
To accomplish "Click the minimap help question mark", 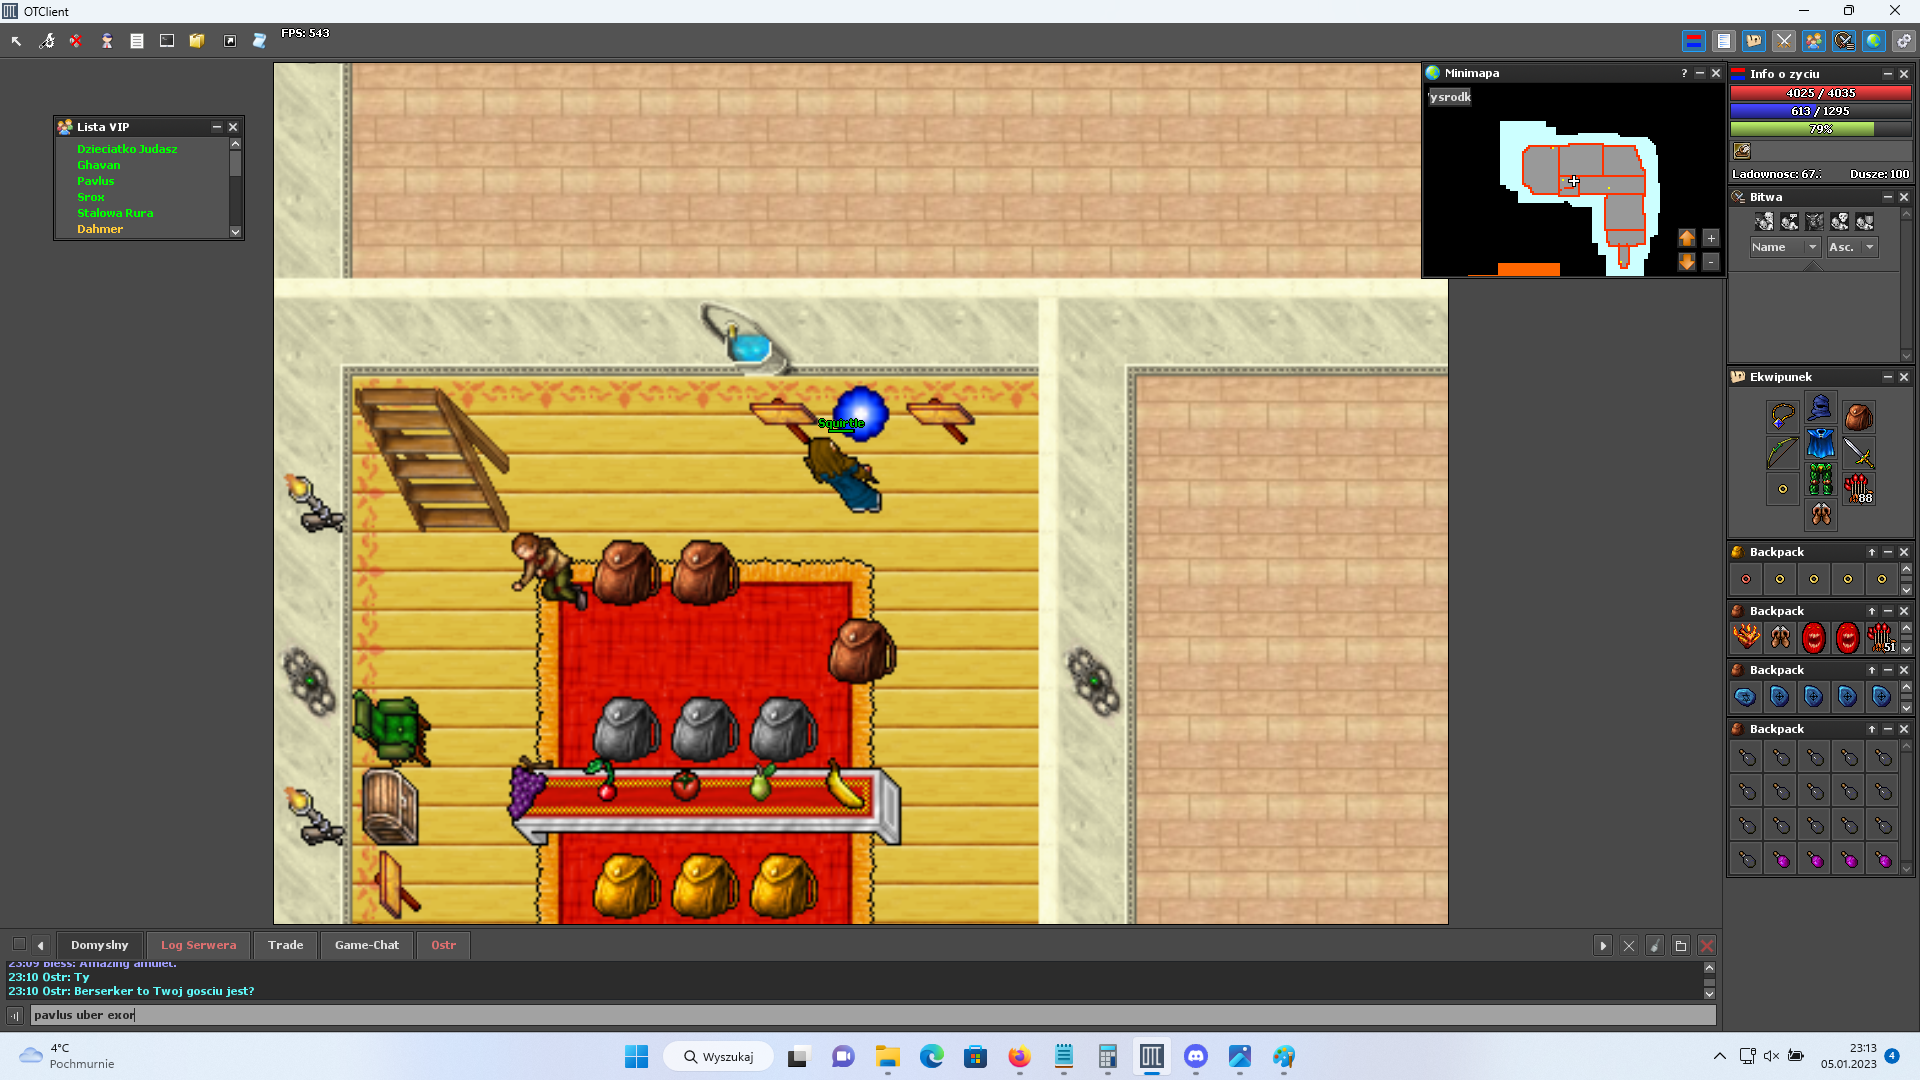I will coord(1684,73).
